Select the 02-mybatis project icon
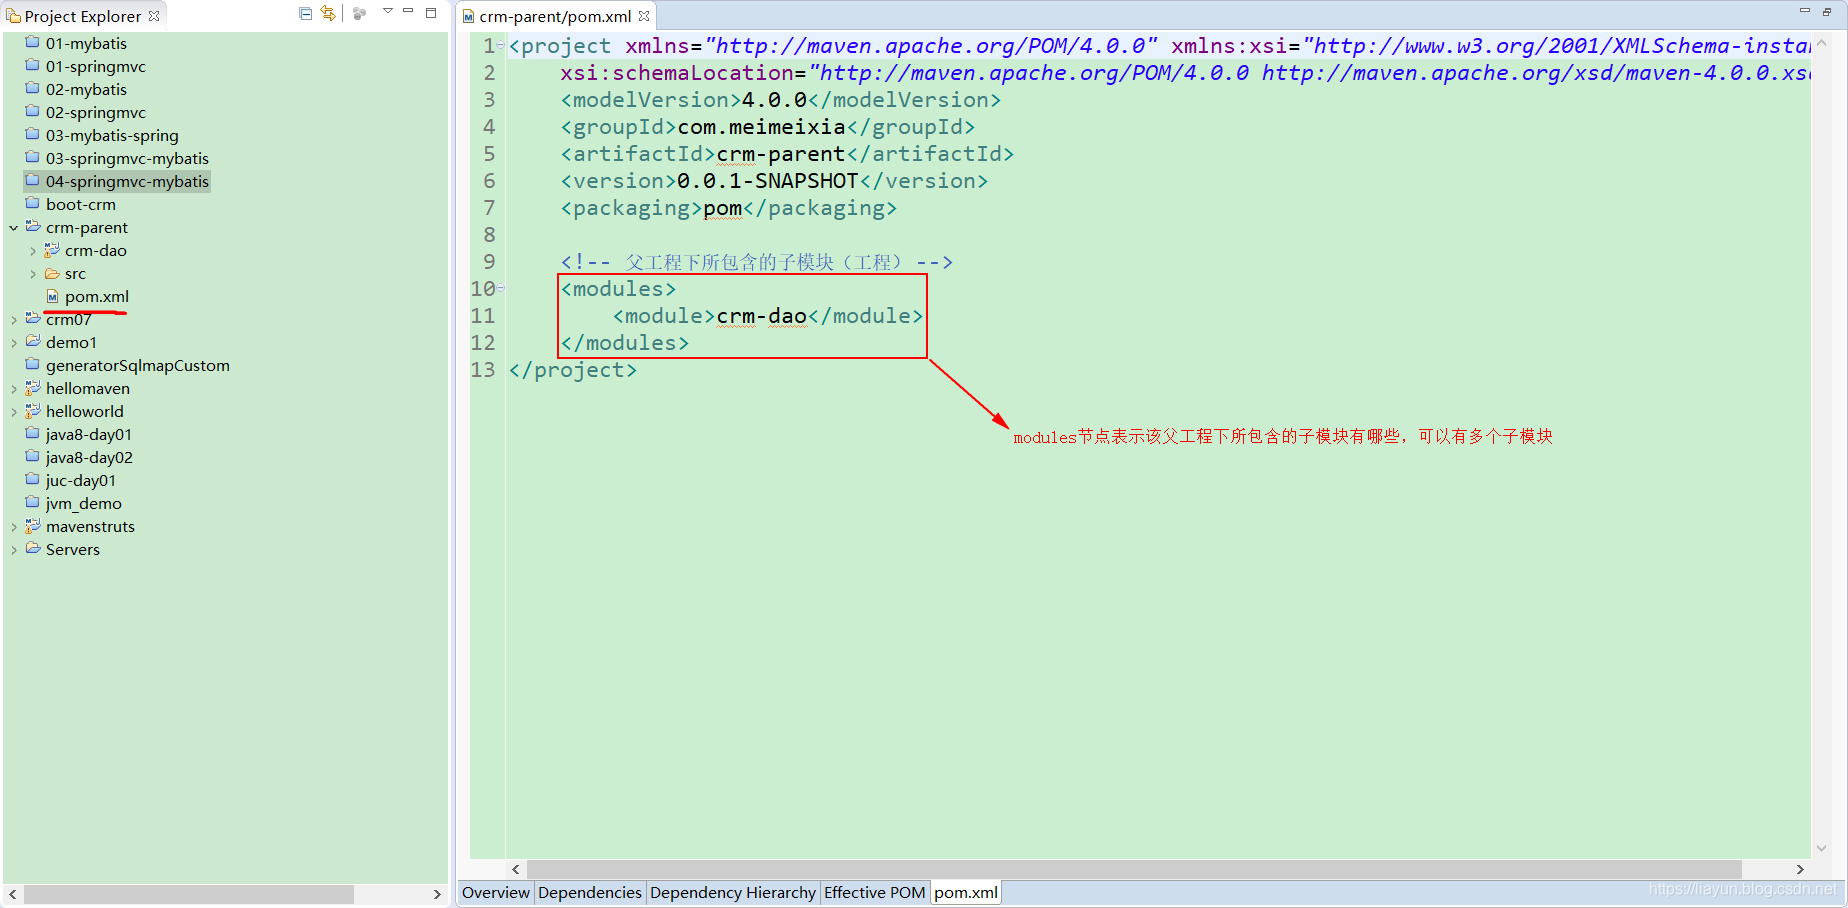 [33, 89]
